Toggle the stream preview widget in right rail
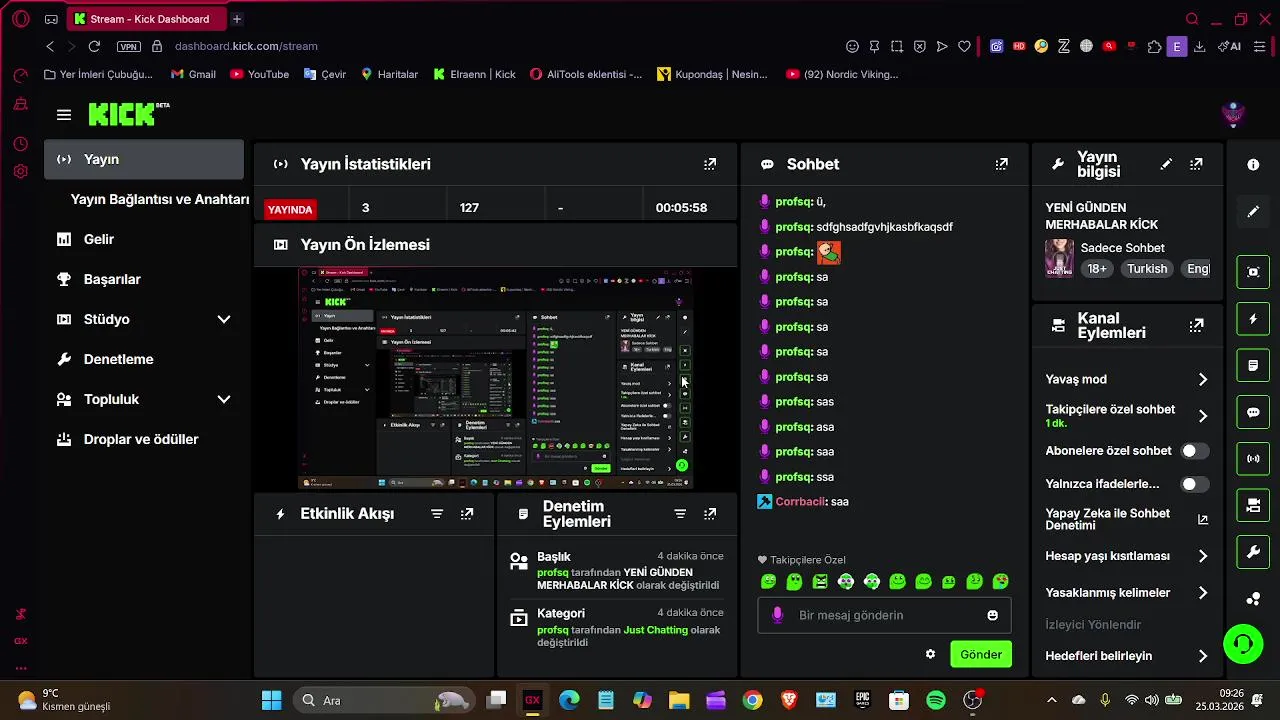The width and height of the screenshot is (1280, 720). pyautogui.click(x=1253, y=272)
